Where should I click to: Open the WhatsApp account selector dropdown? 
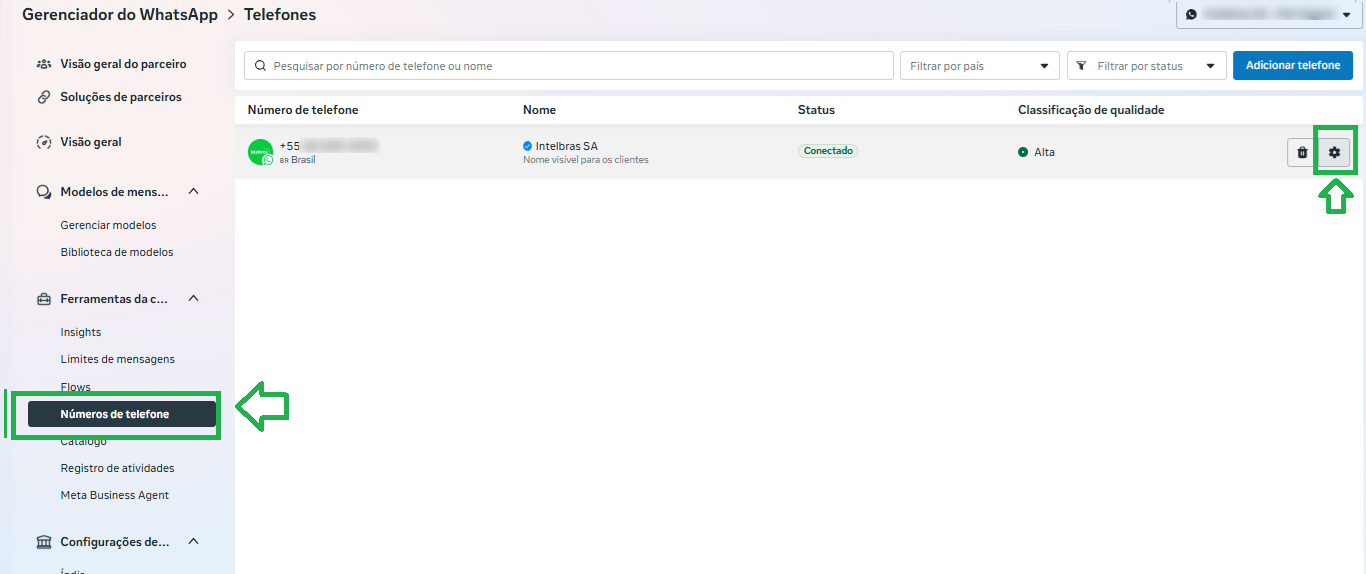point(1268,14)
